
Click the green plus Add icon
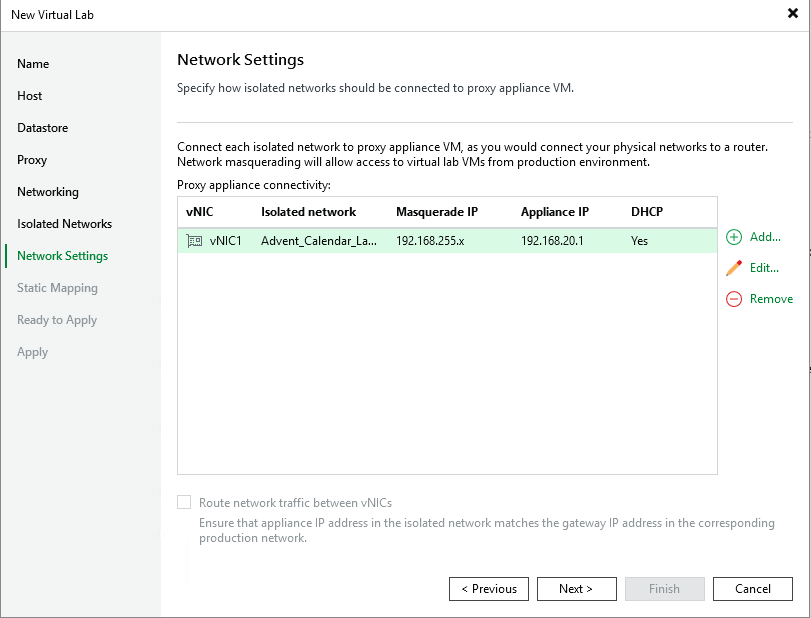click(734, 237)
